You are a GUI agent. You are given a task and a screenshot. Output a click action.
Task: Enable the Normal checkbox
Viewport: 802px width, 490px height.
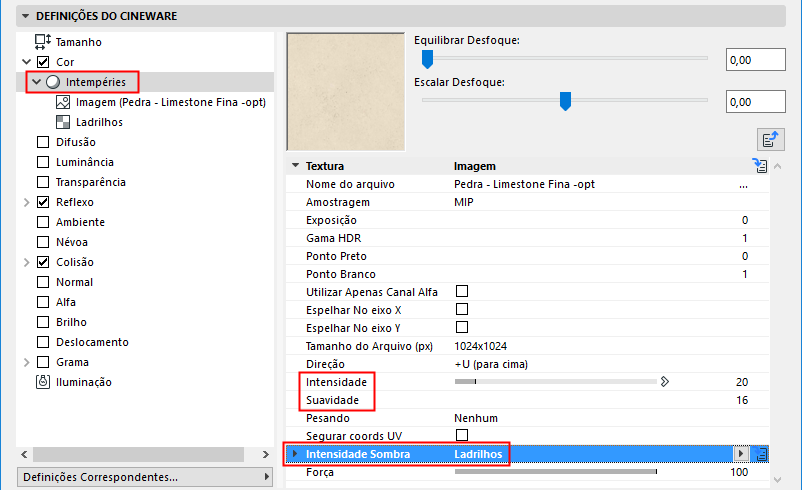tap(43, 282)
